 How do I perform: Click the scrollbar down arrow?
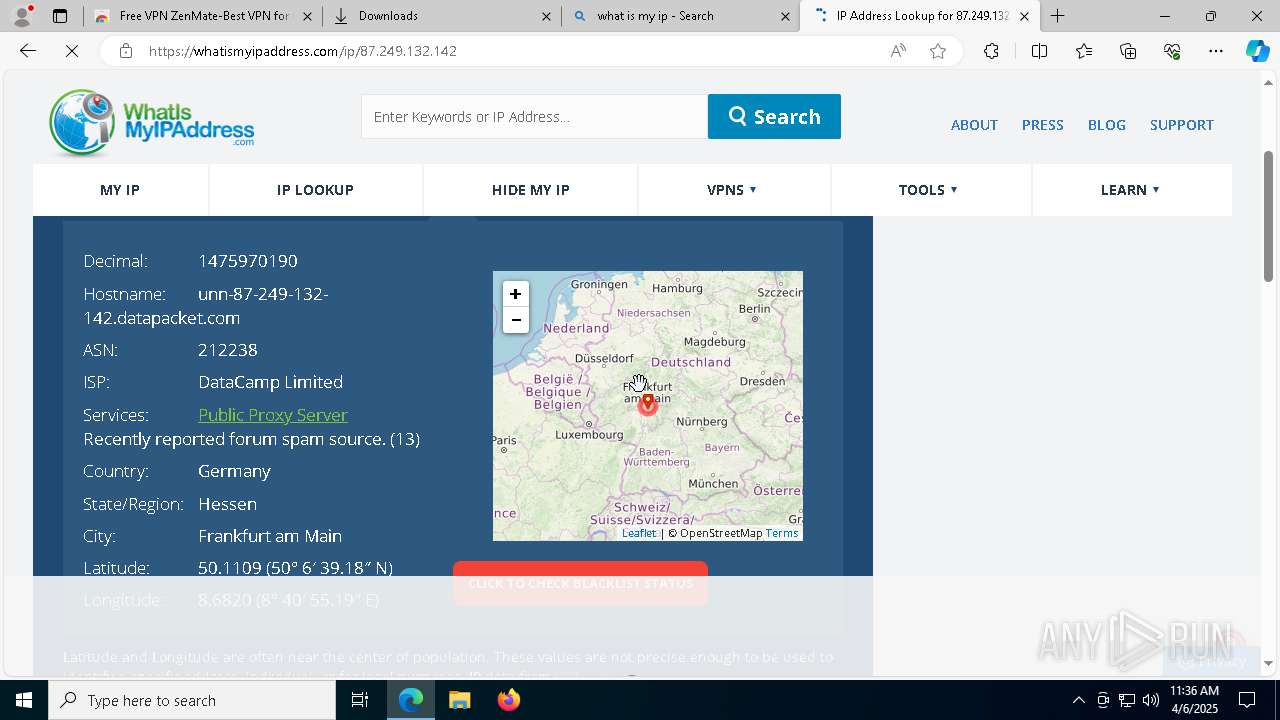tap(1269, 663)
